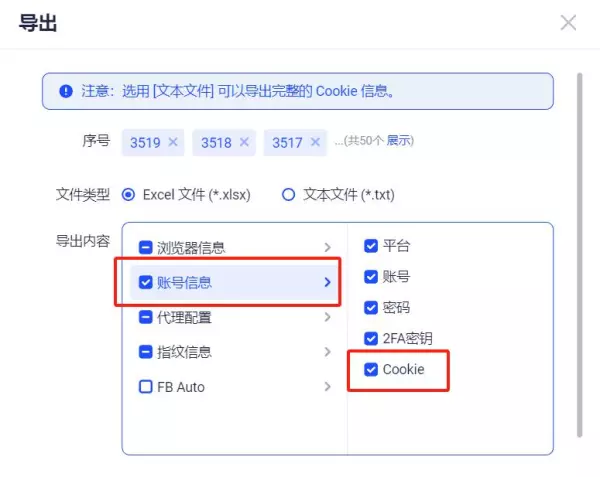Image resolution: width=600 pixels, height=477 pixels.
Task: Uncheck the 密码 checkbox
Action: (371, 308)
